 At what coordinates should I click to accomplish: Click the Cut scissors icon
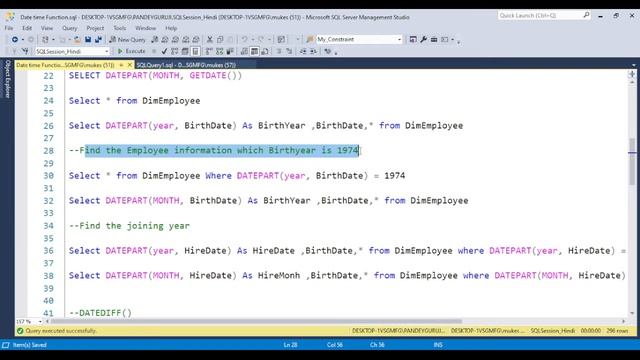(x=210, y=40)
